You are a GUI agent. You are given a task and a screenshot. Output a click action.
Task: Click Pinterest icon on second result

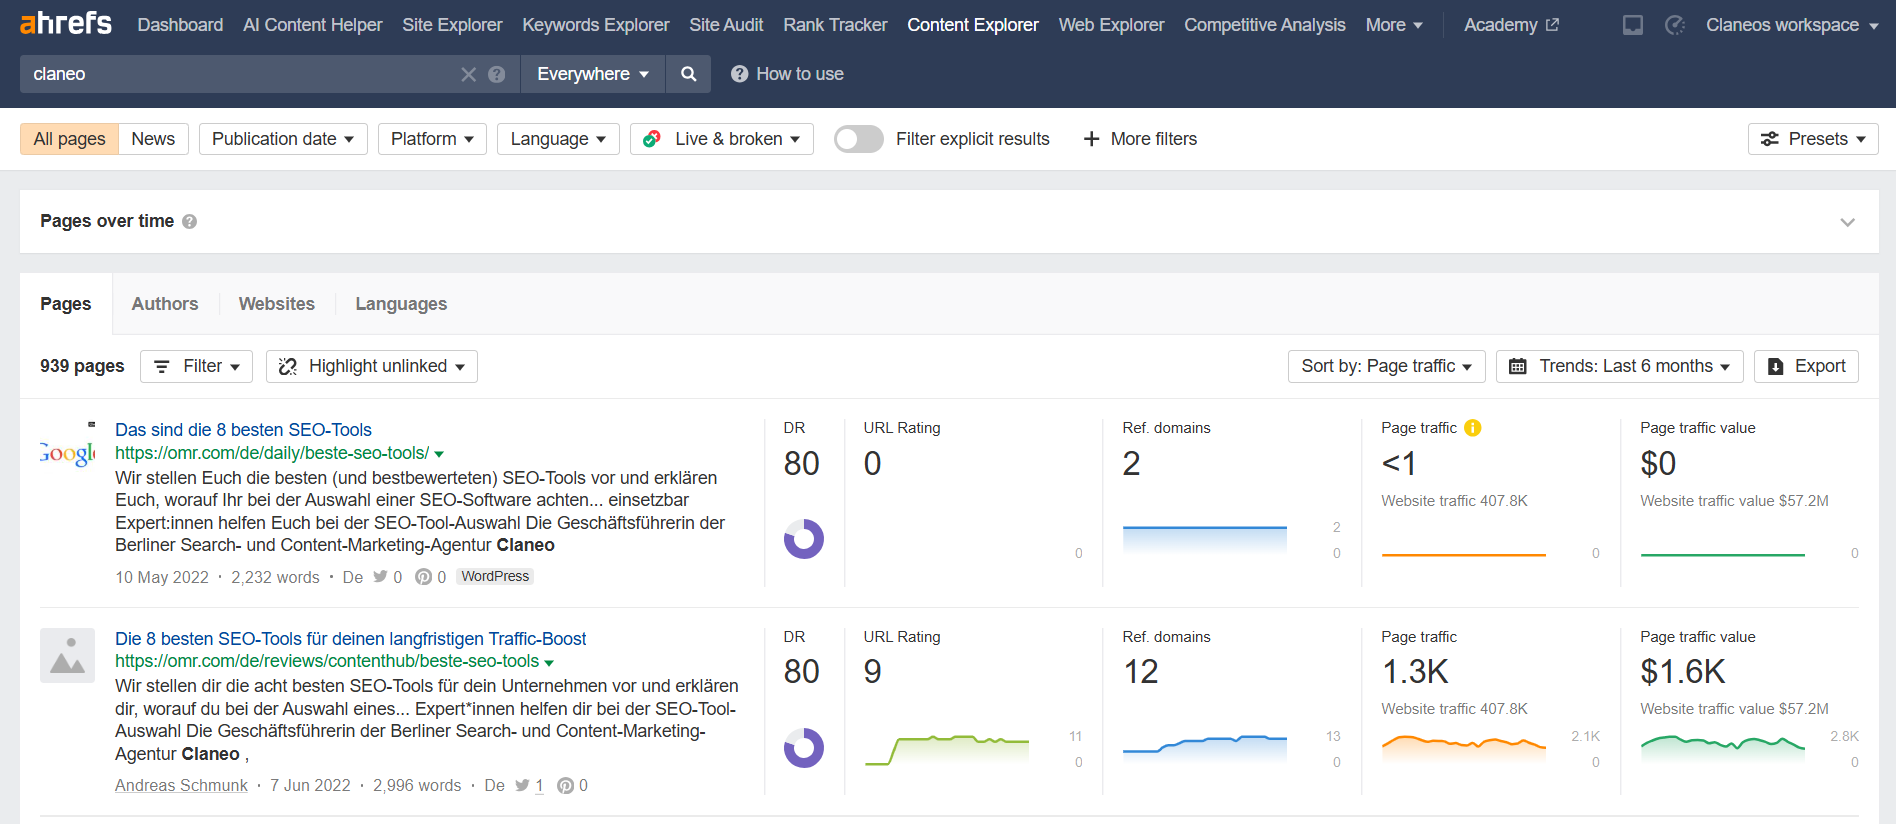pos(565,786)
